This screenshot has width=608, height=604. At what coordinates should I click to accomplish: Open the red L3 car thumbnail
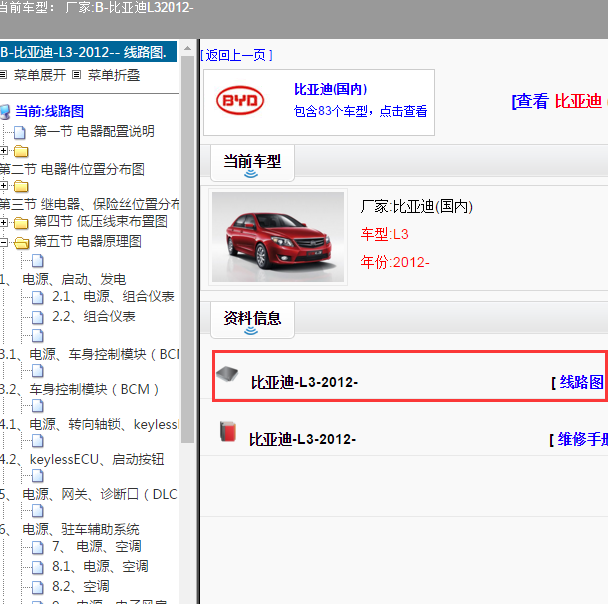click(278, 237)
